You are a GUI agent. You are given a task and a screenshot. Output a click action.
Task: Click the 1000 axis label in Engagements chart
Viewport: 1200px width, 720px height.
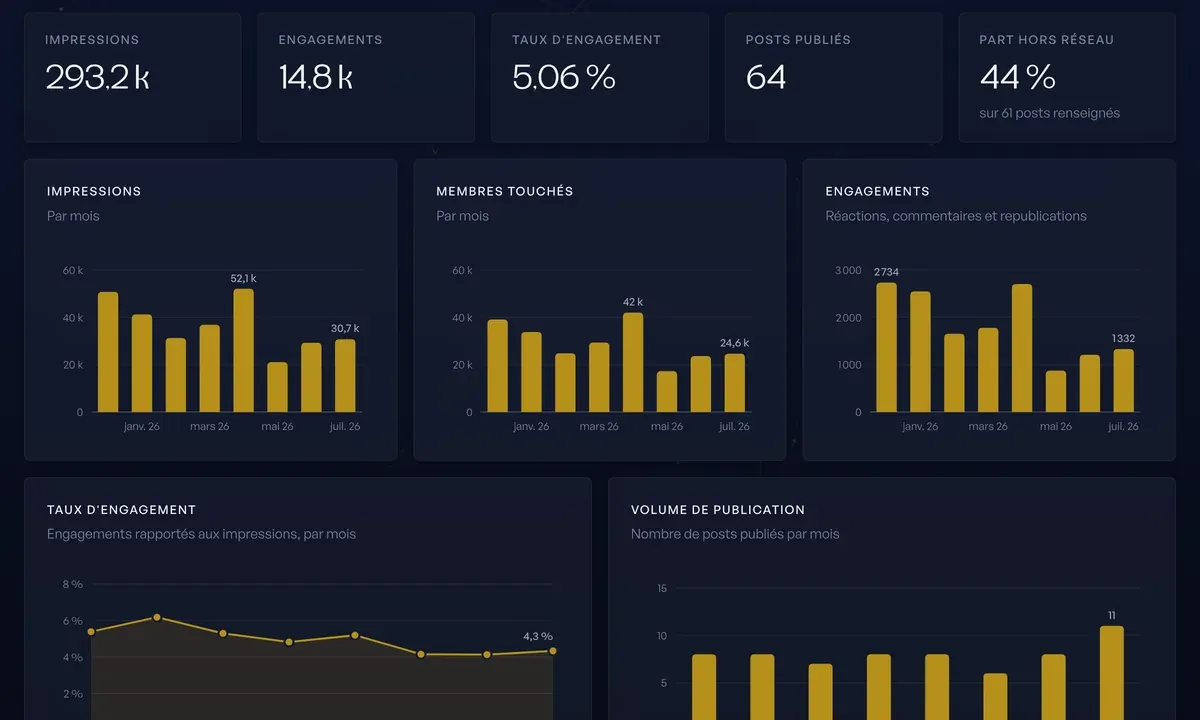click(x=849, y=365)
